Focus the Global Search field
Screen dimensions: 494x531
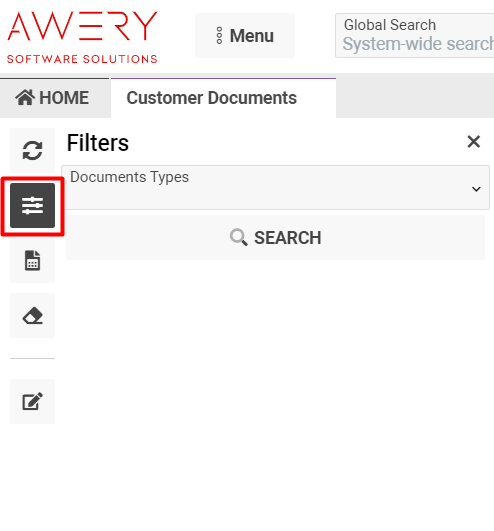tap(414, 36)
